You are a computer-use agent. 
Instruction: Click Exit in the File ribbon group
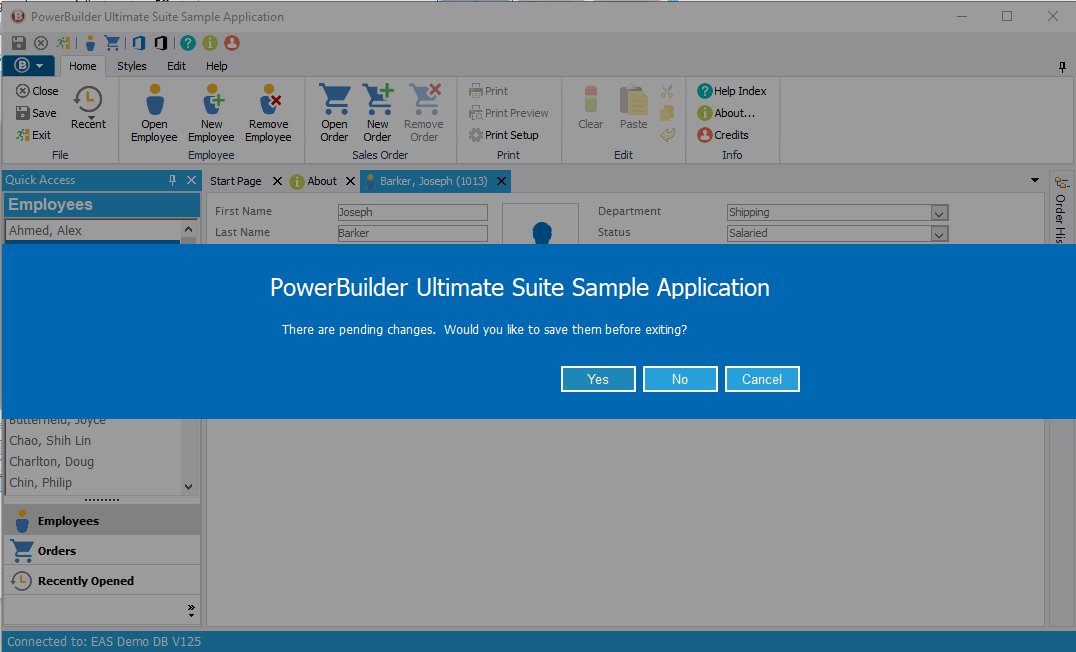(x=34, y=135)
